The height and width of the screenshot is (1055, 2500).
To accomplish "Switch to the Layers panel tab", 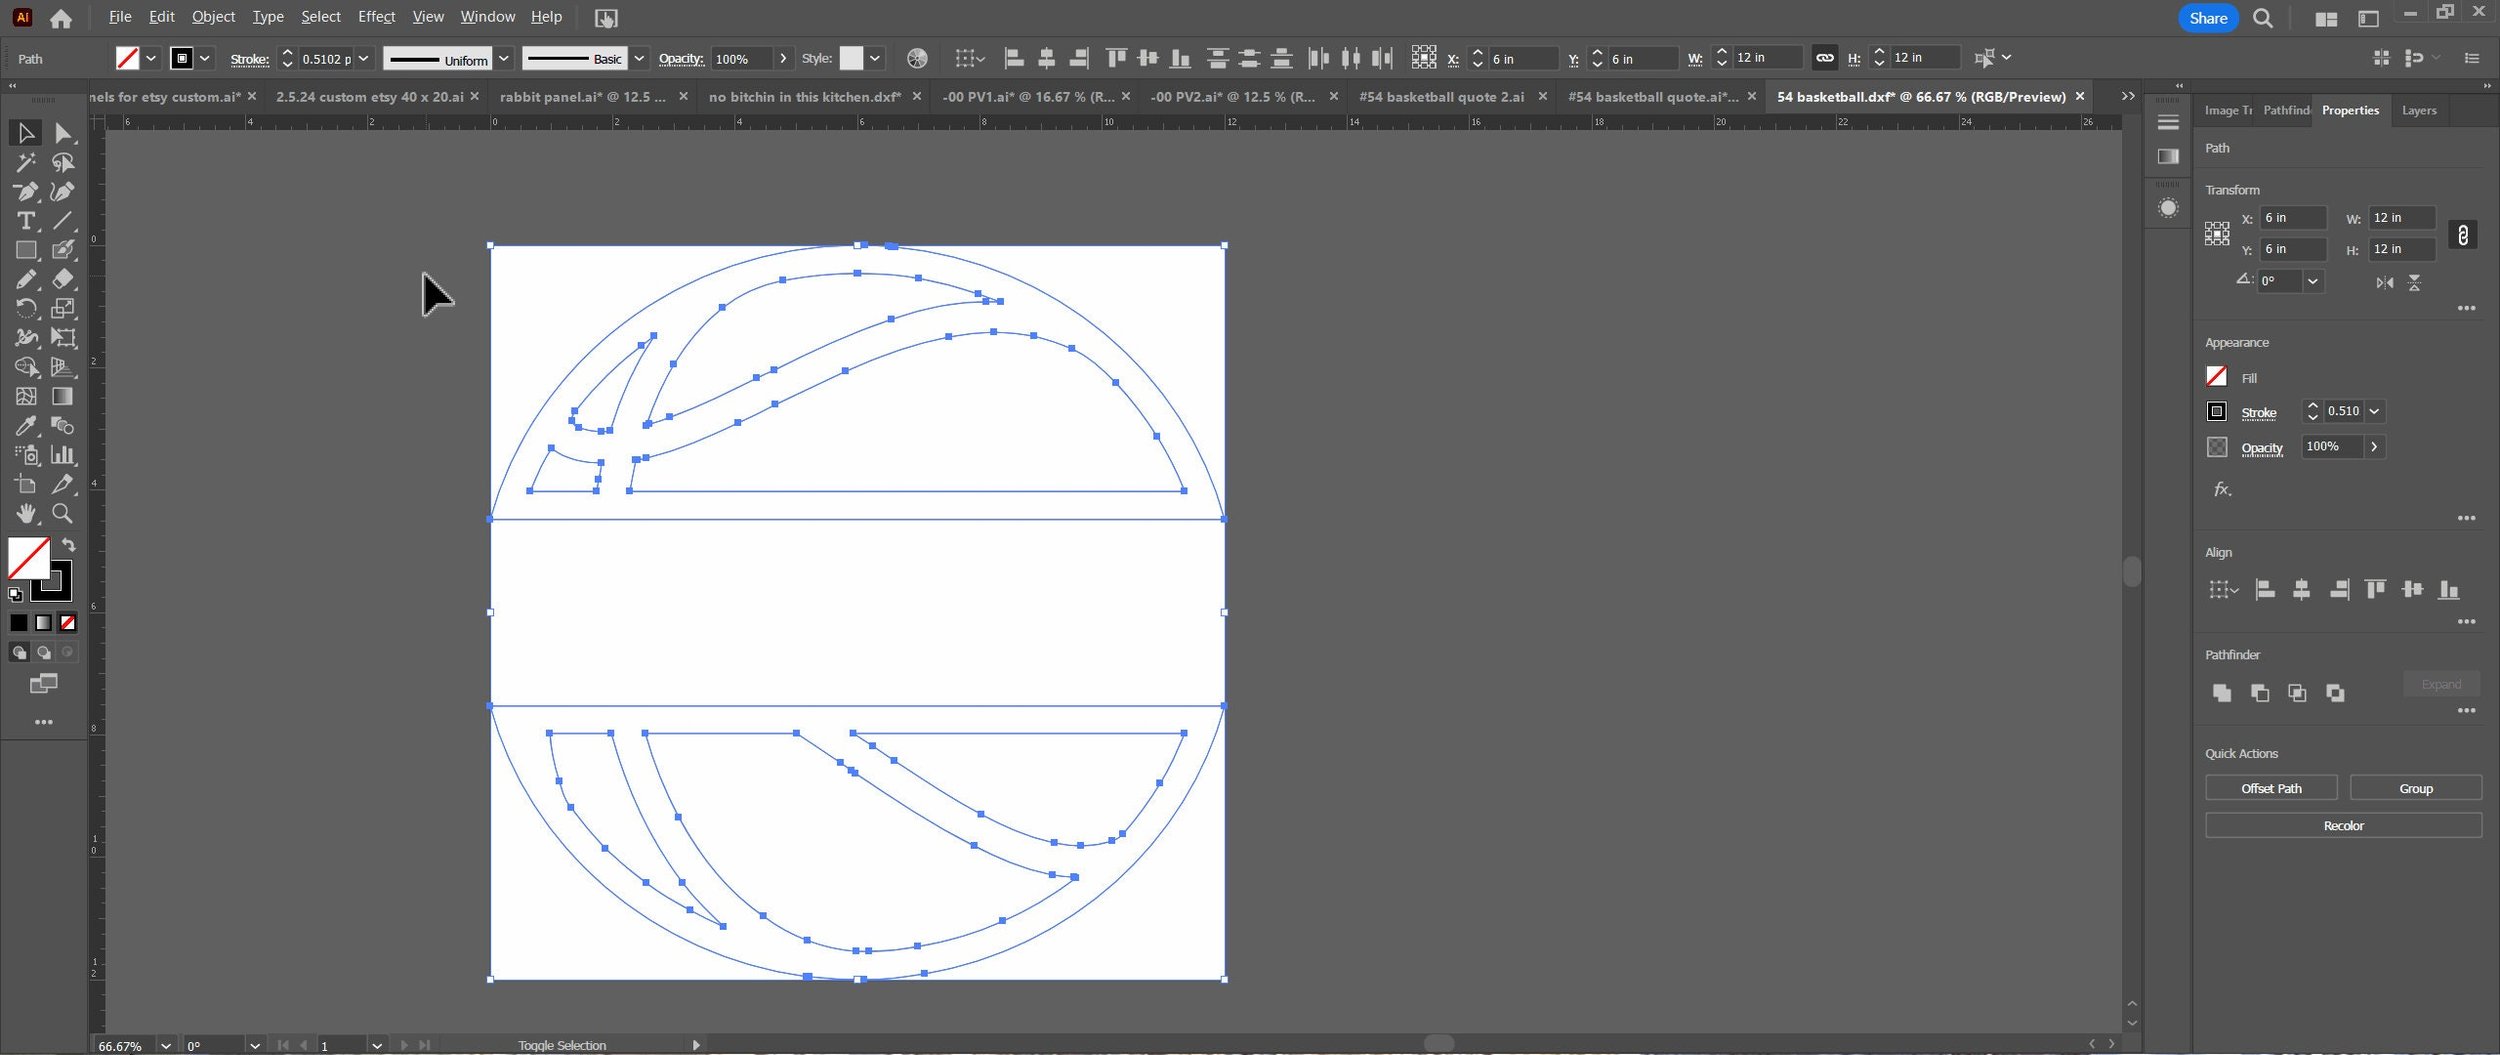I will click(x=2419, y=110).
